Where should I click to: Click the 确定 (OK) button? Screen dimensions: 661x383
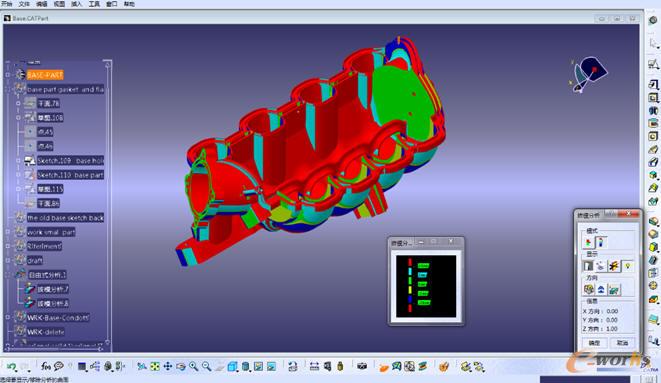(594, 343)
